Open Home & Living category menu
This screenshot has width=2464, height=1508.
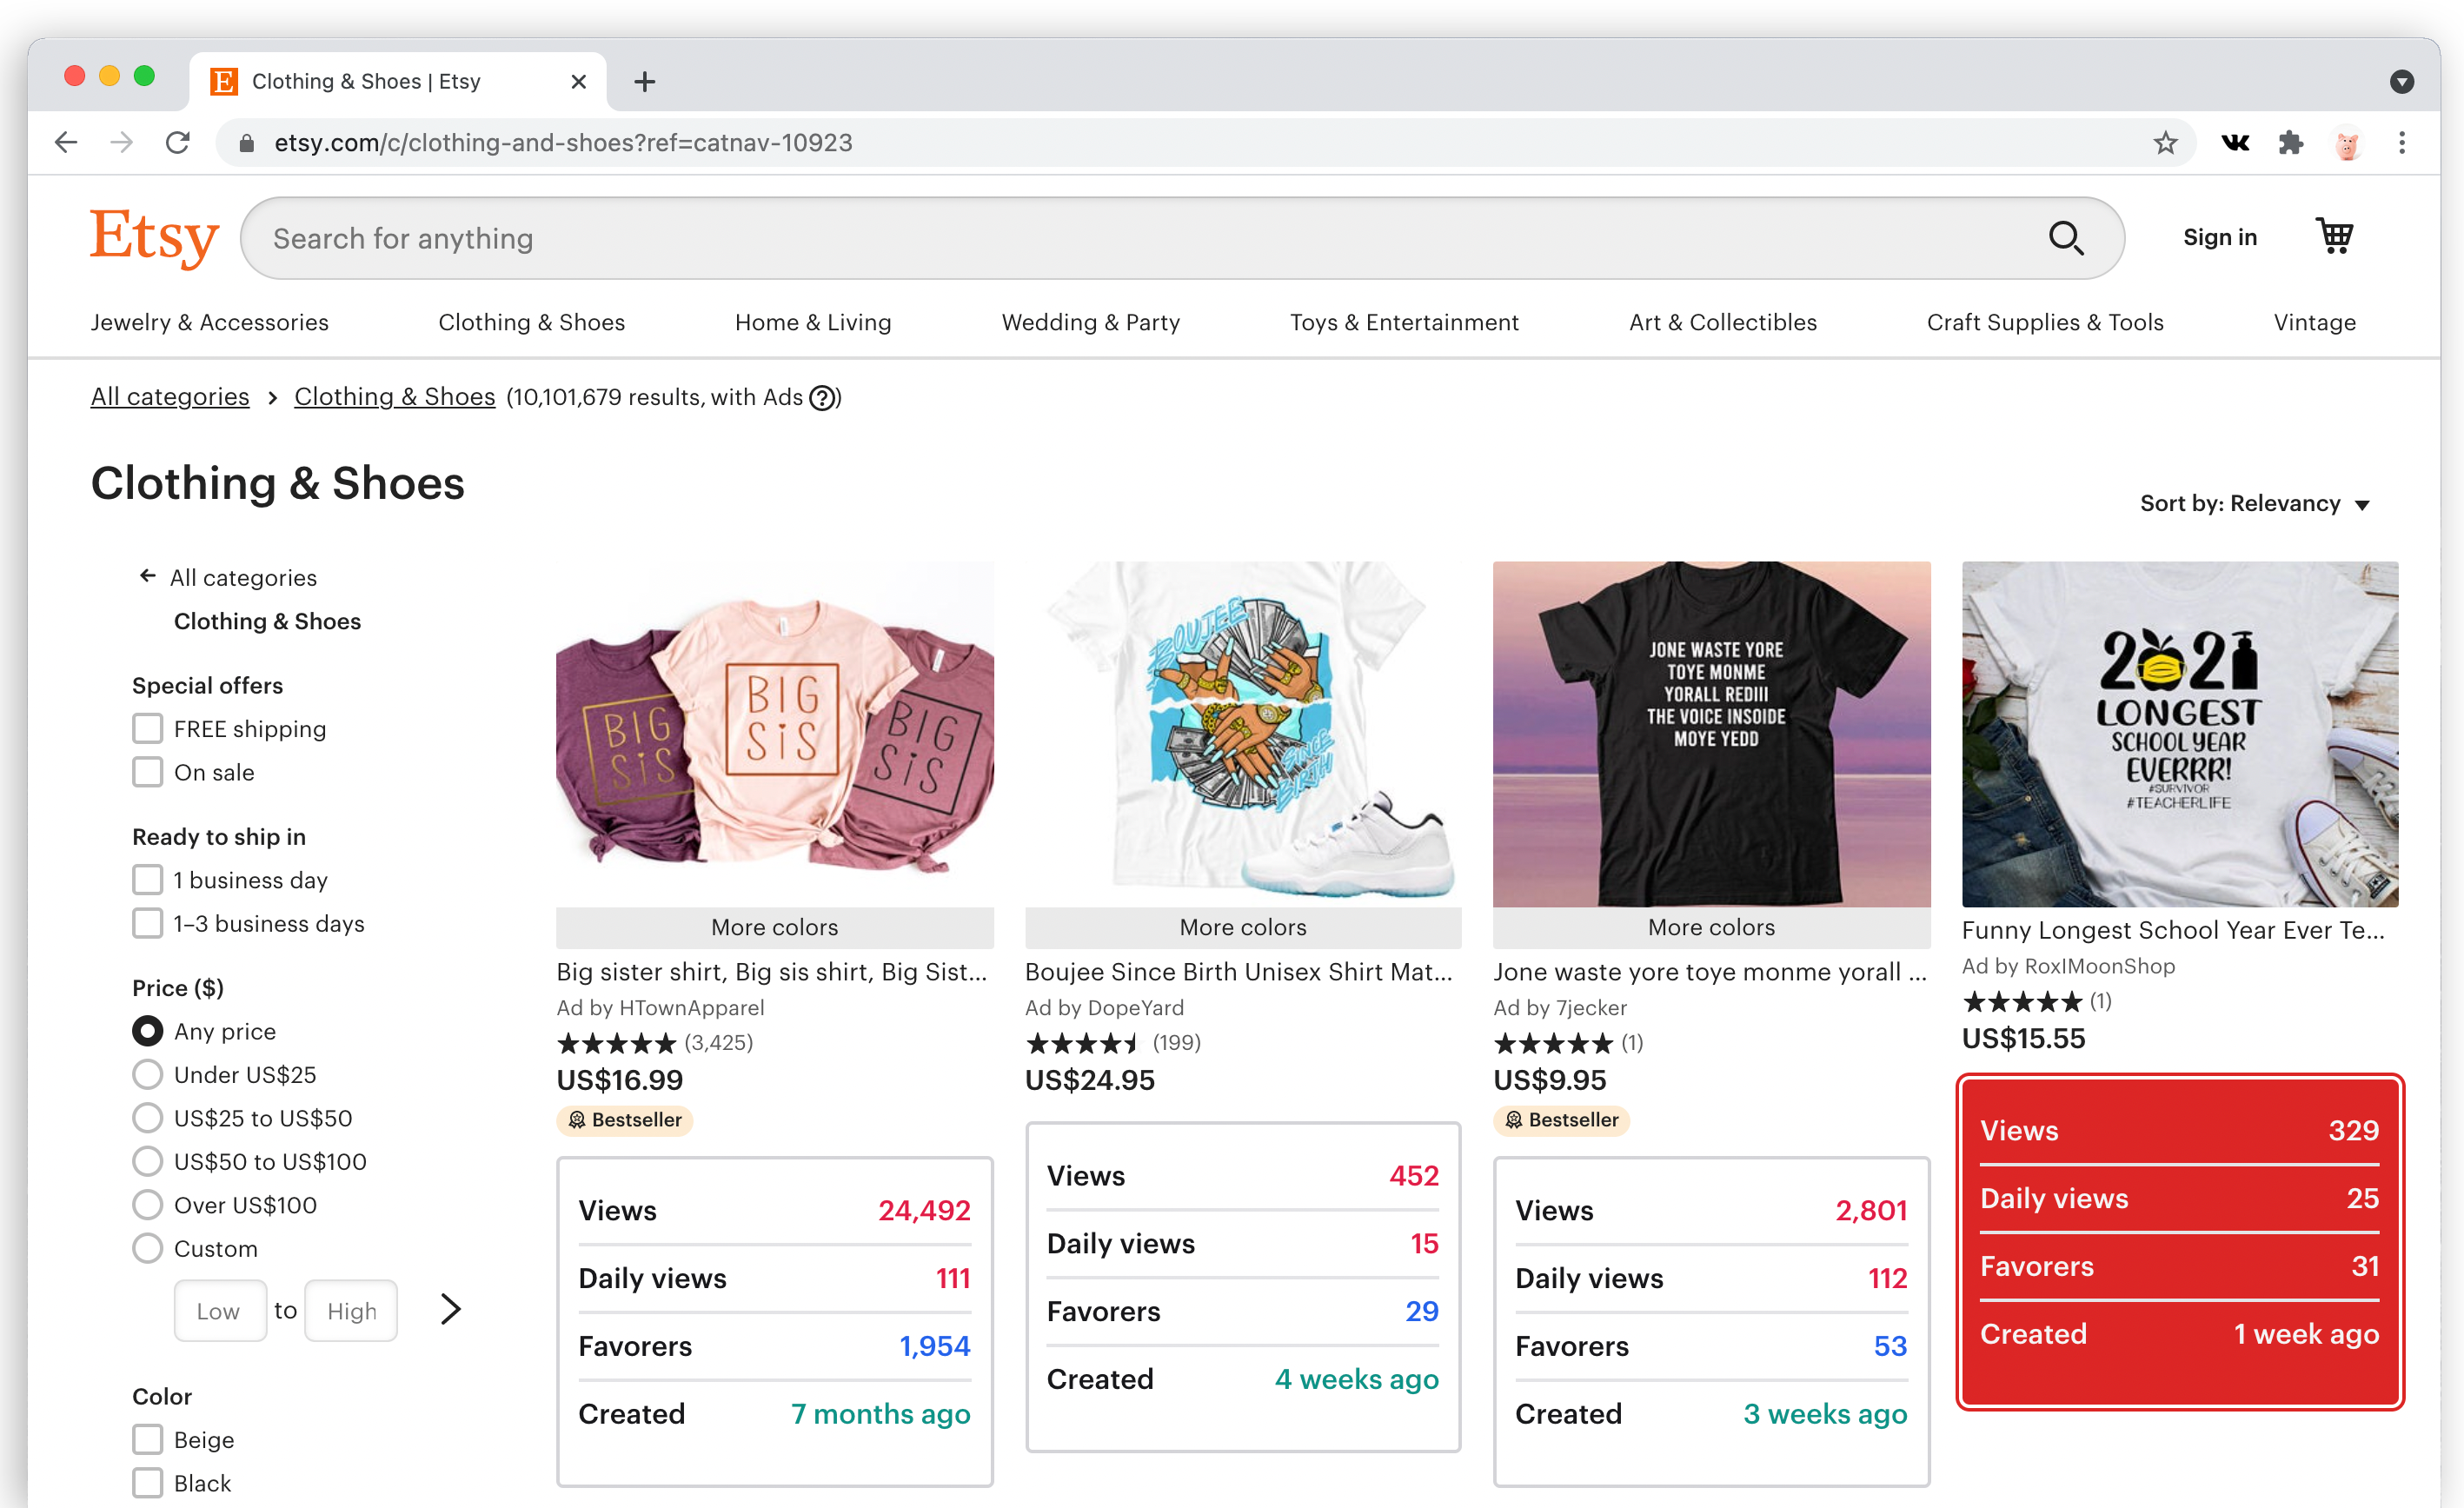coord(812,322)
